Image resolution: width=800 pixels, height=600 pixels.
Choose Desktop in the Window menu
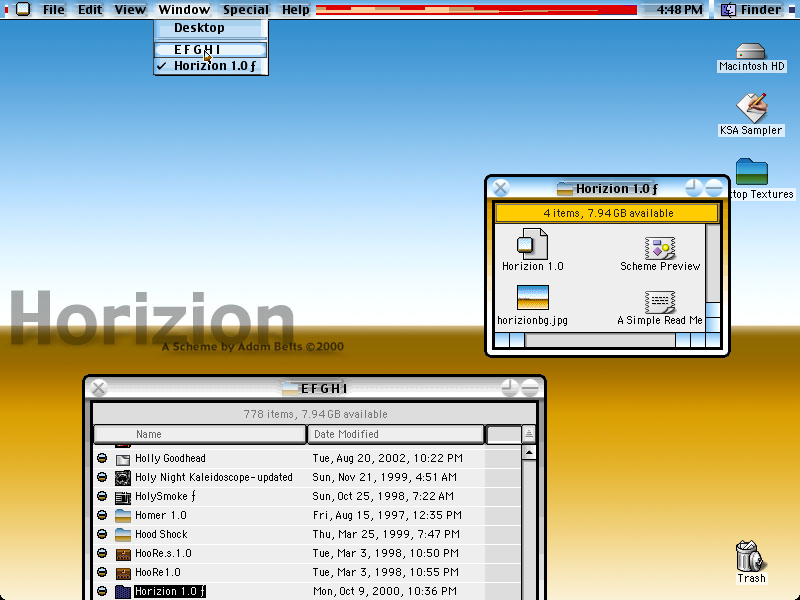point(211,28)
